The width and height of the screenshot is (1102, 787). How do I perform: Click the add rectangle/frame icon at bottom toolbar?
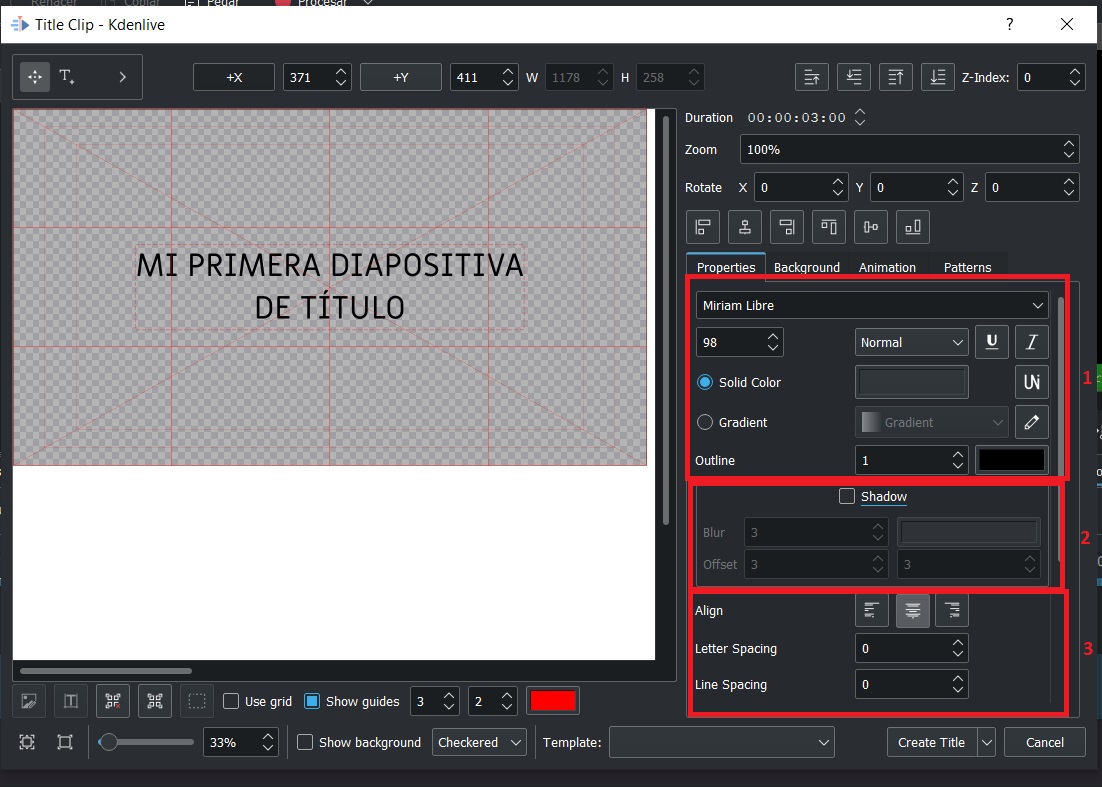point(71,701)
